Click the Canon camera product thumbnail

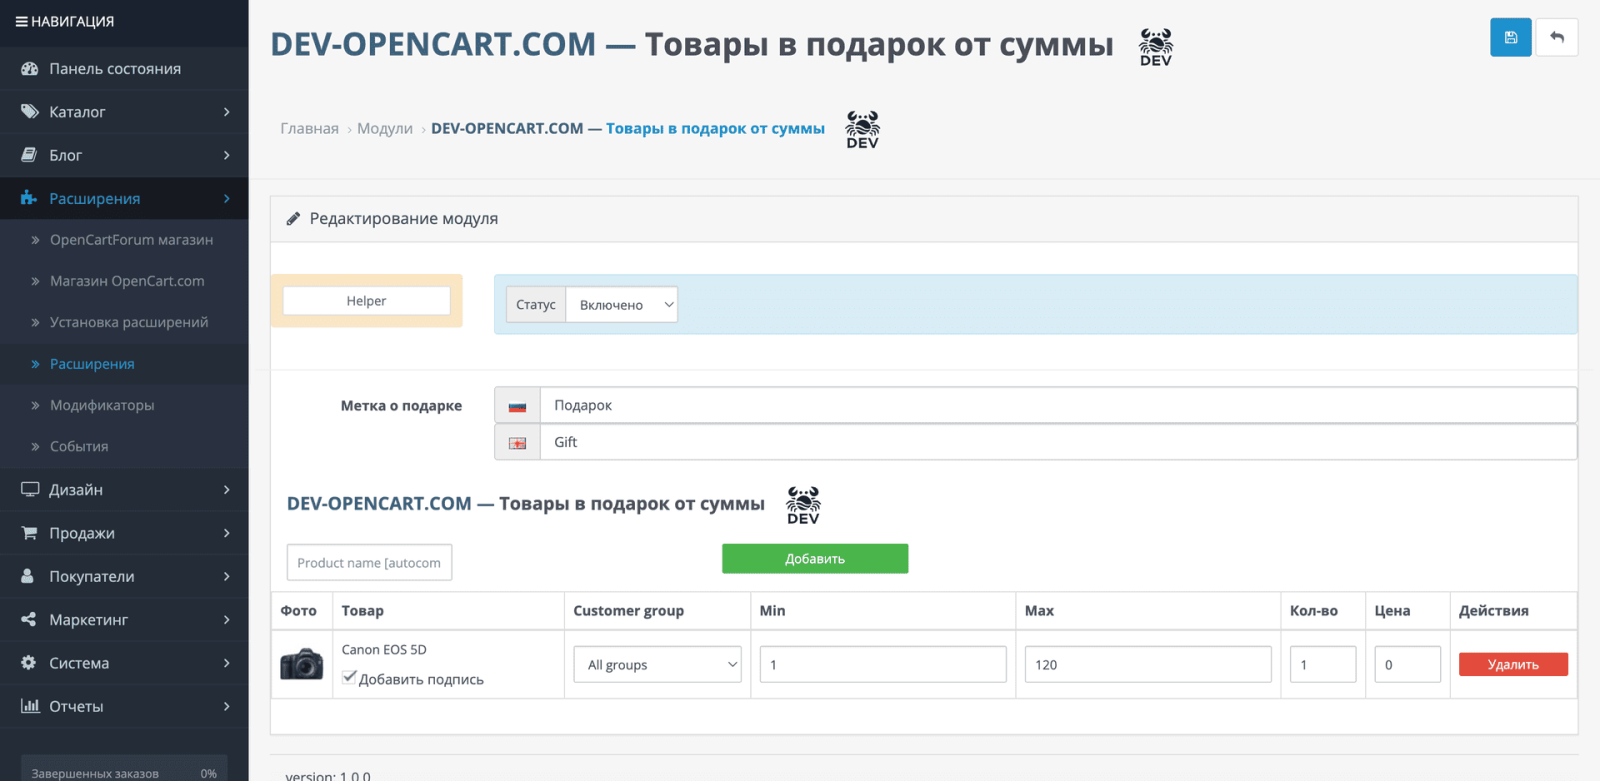(301, 664)
